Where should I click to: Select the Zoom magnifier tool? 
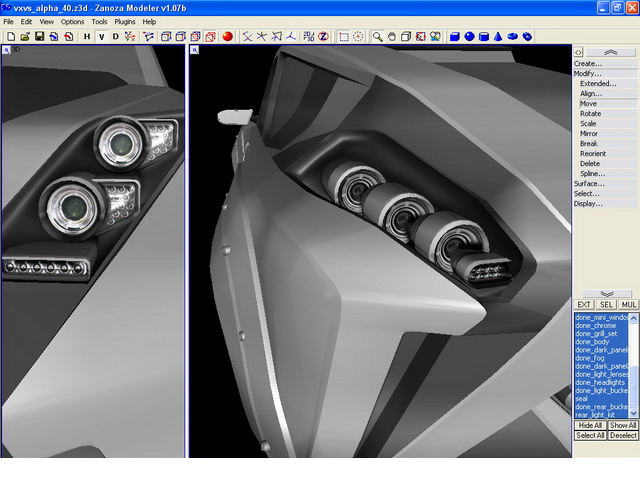378,36
